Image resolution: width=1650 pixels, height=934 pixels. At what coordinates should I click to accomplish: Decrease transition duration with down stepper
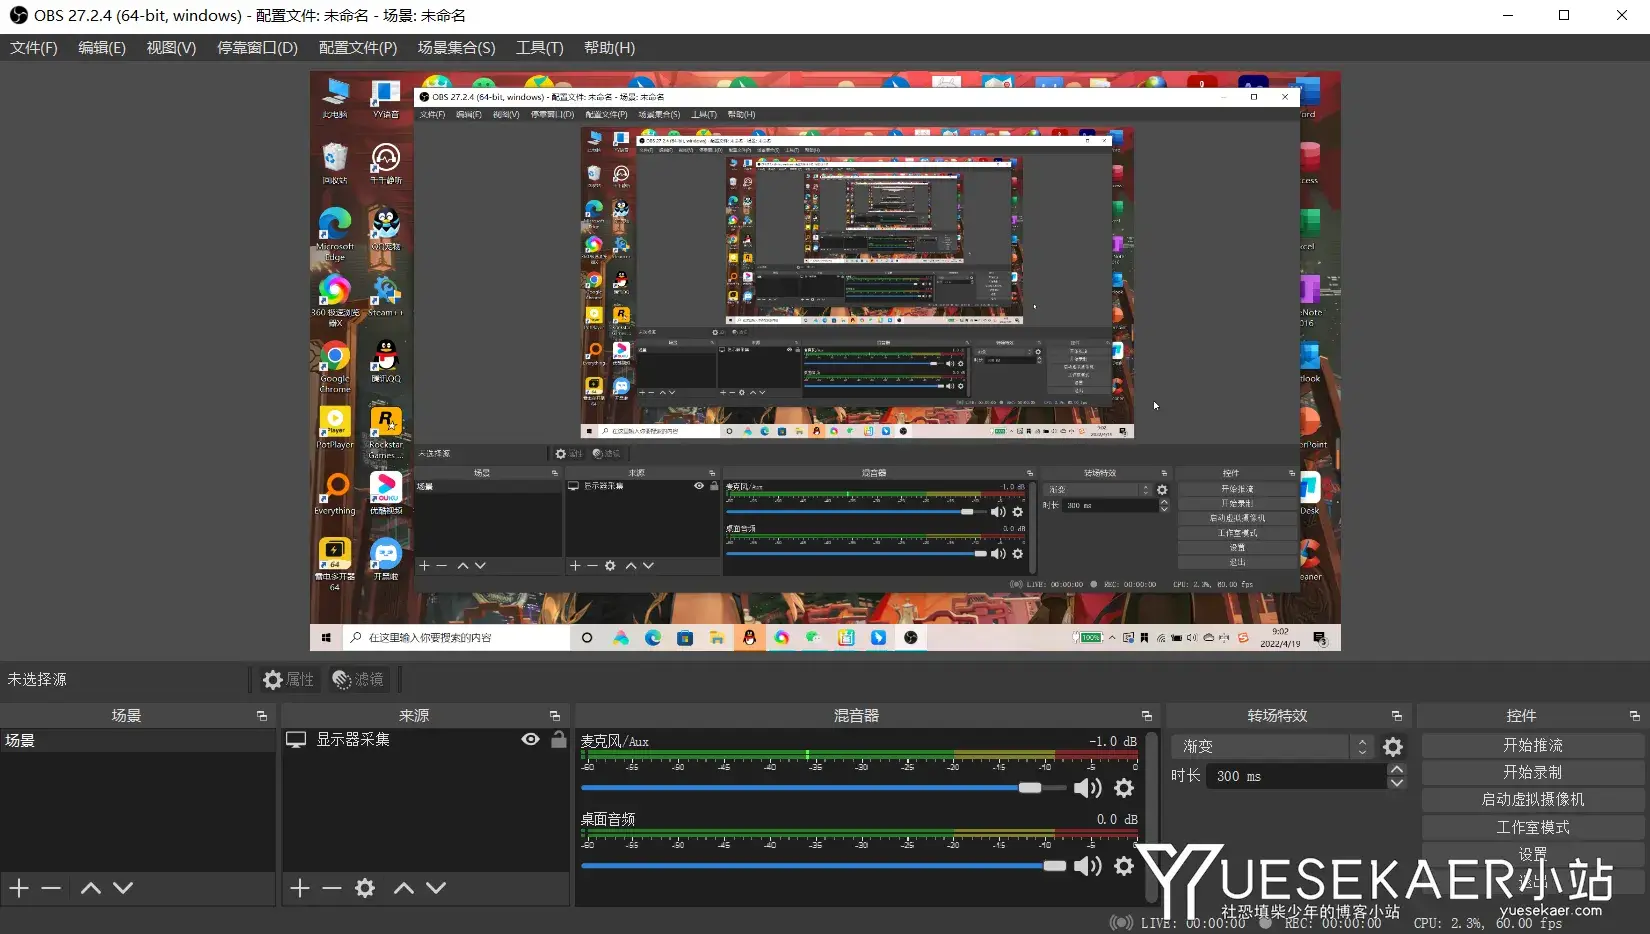click(x=1397, y=783)
